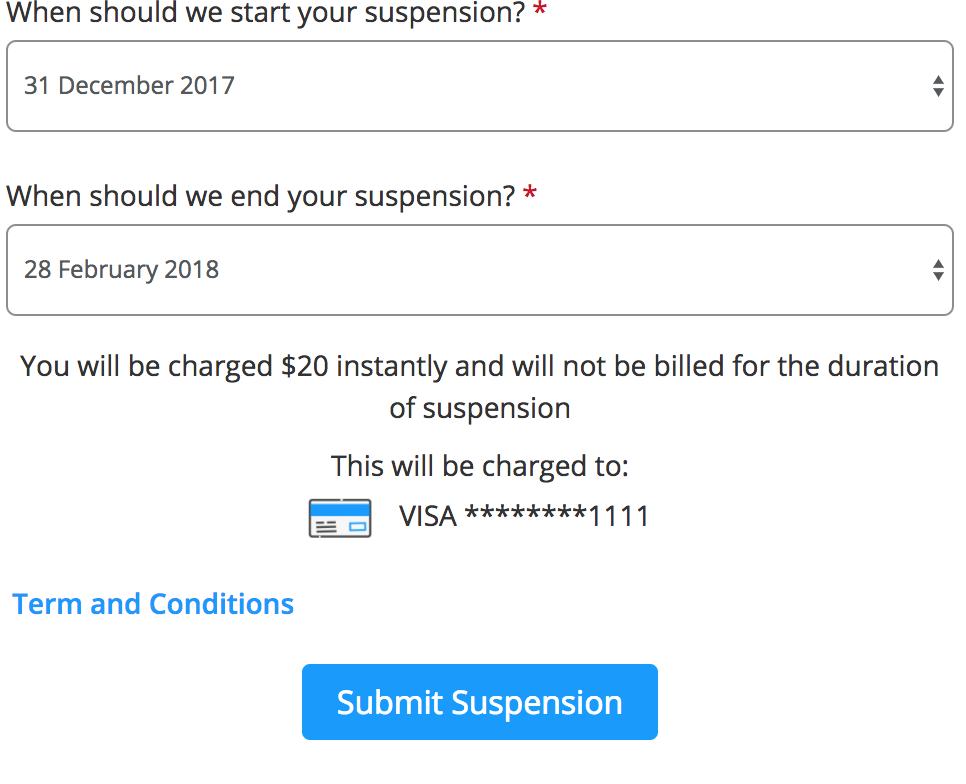Click the "This will be charged to:" text
The image size is (966, 784).
pos(480,467)
